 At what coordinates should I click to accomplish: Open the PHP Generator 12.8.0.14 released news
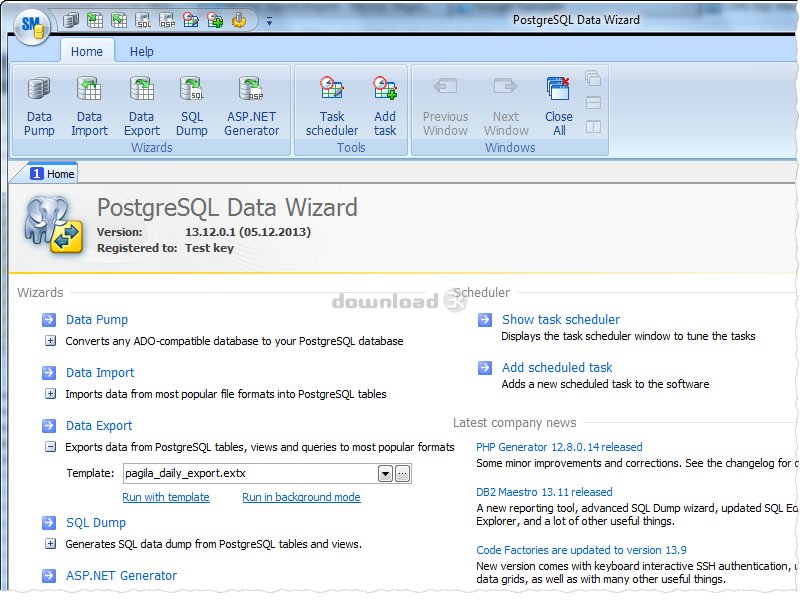[x=559, y=447]
